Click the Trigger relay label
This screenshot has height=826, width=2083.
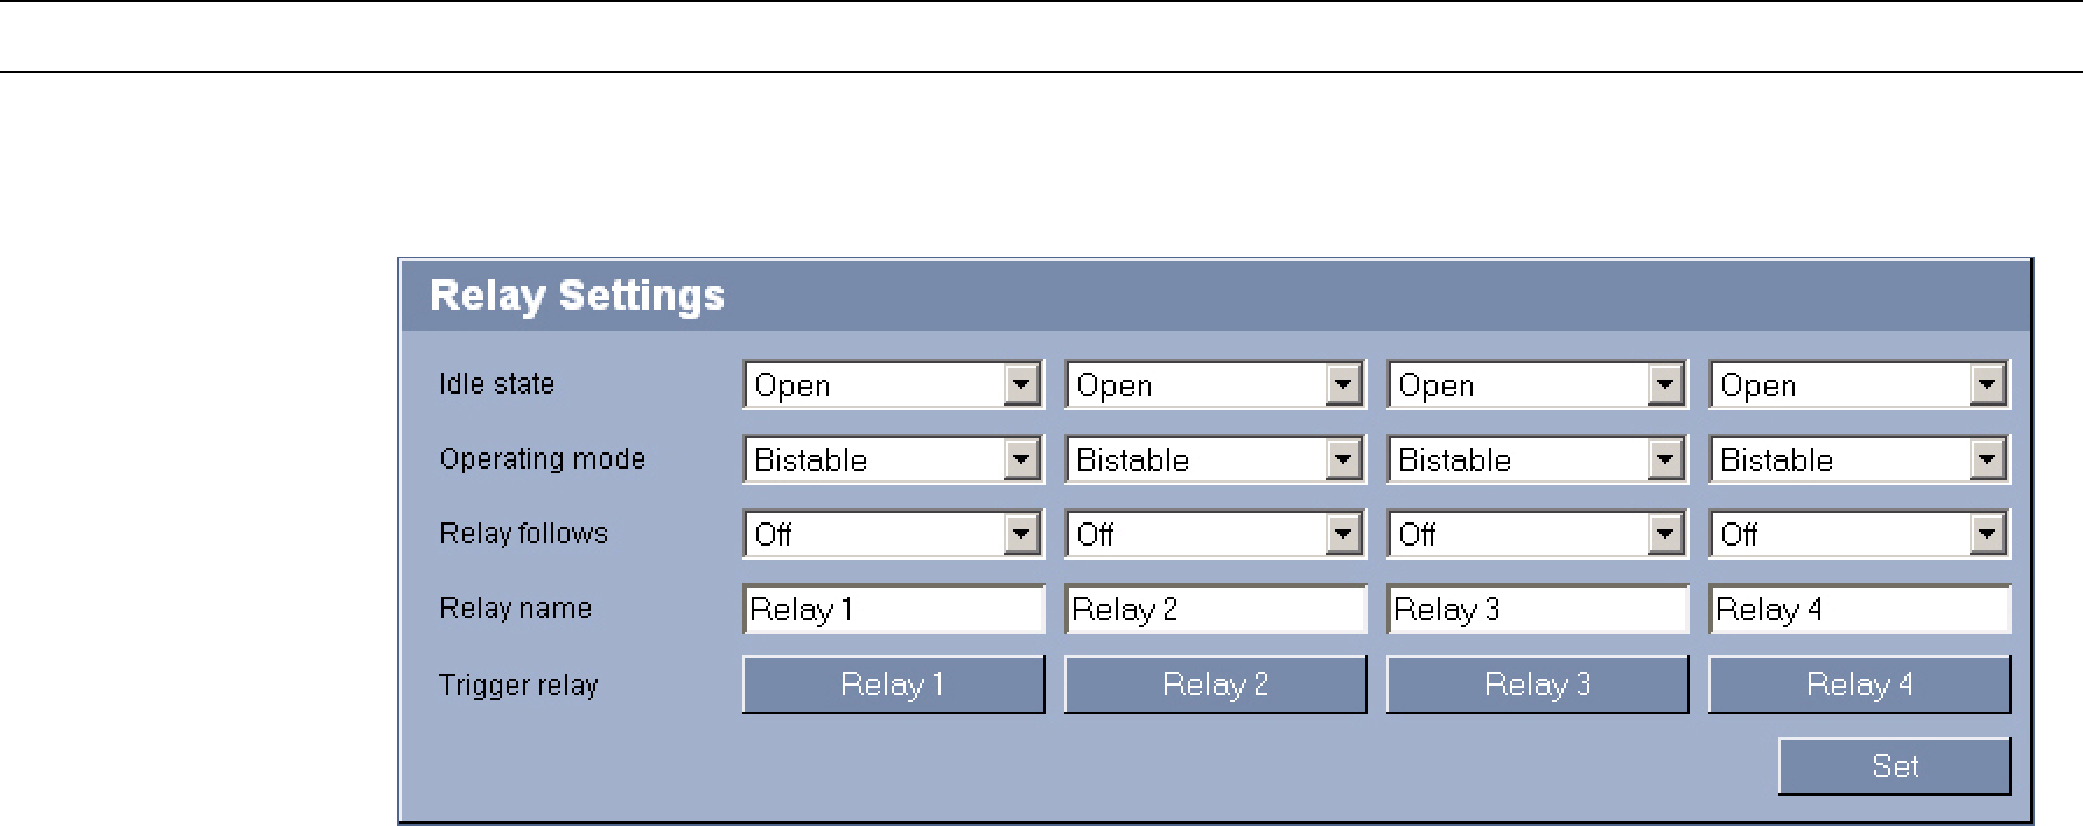point(518,685)
